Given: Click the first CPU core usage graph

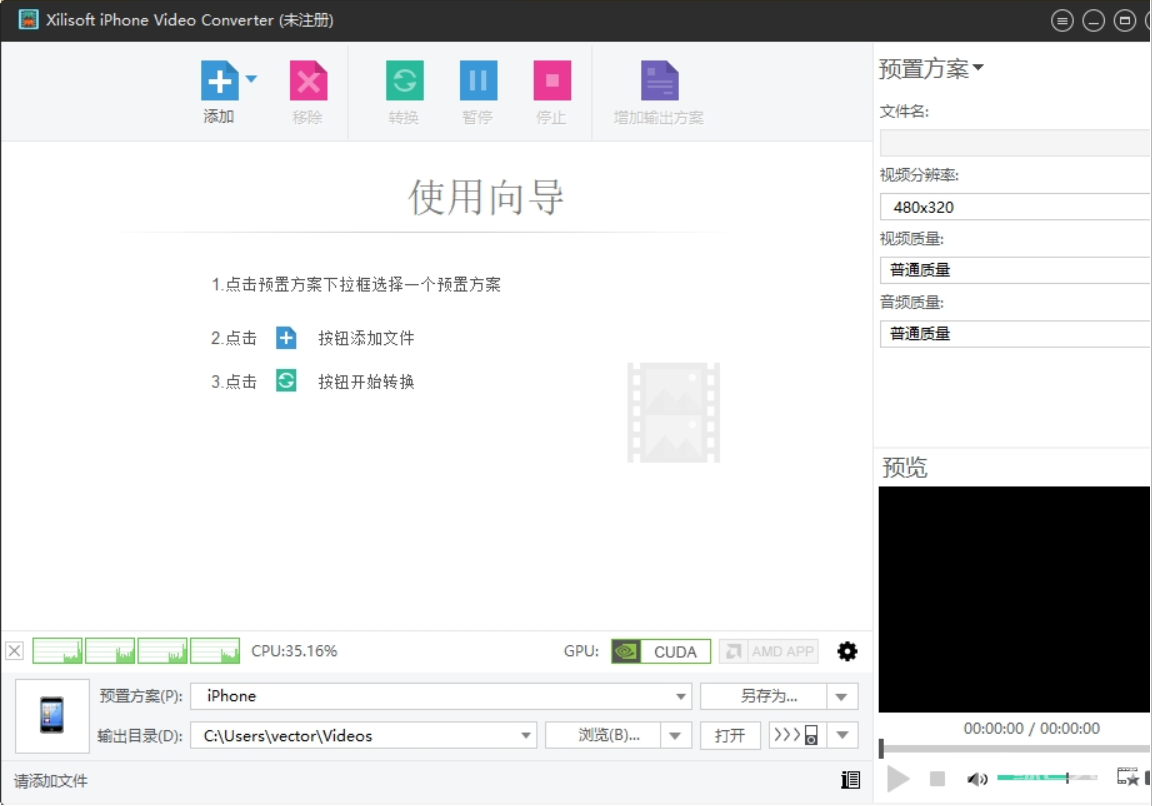Looking at the screenshot, I should tap(57, 651).
